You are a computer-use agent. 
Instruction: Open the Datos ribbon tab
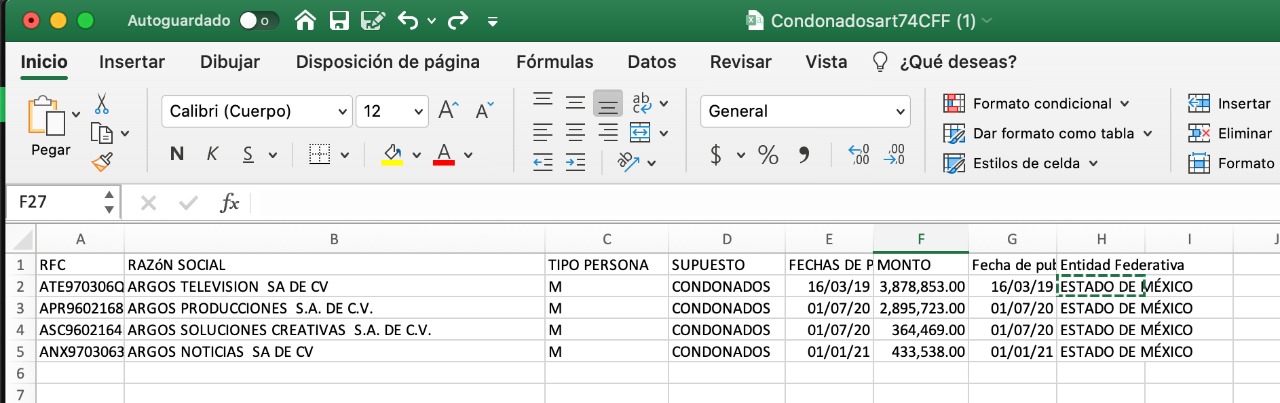651,62
